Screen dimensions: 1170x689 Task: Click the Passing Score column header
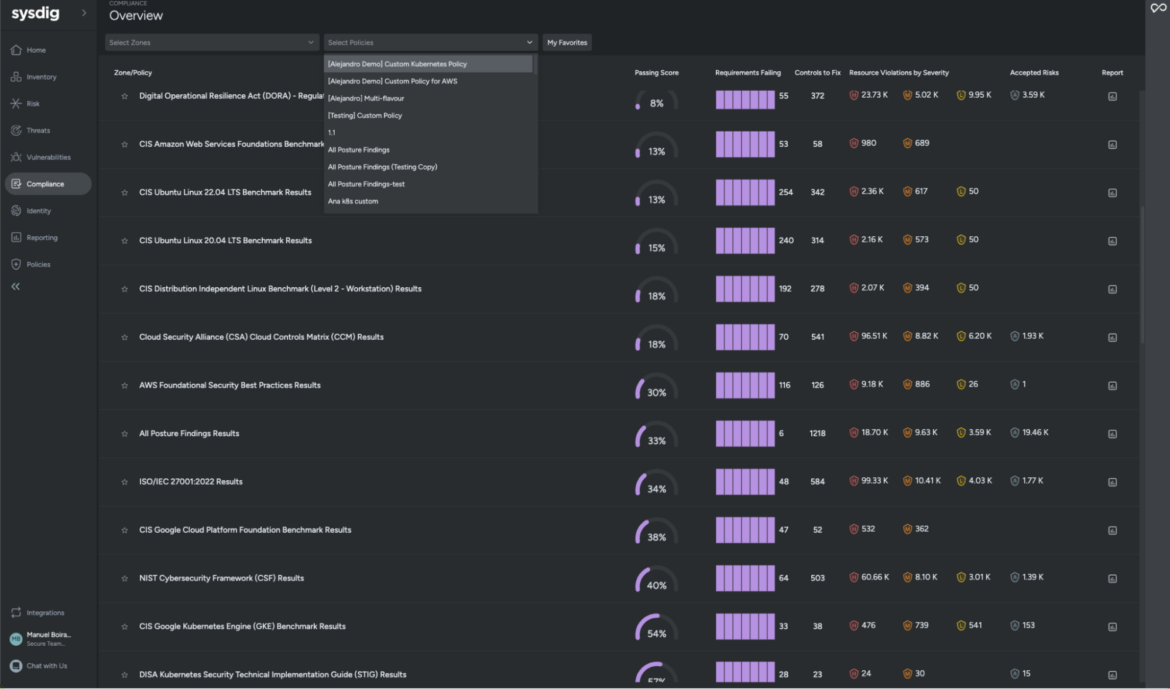[657, 73]
